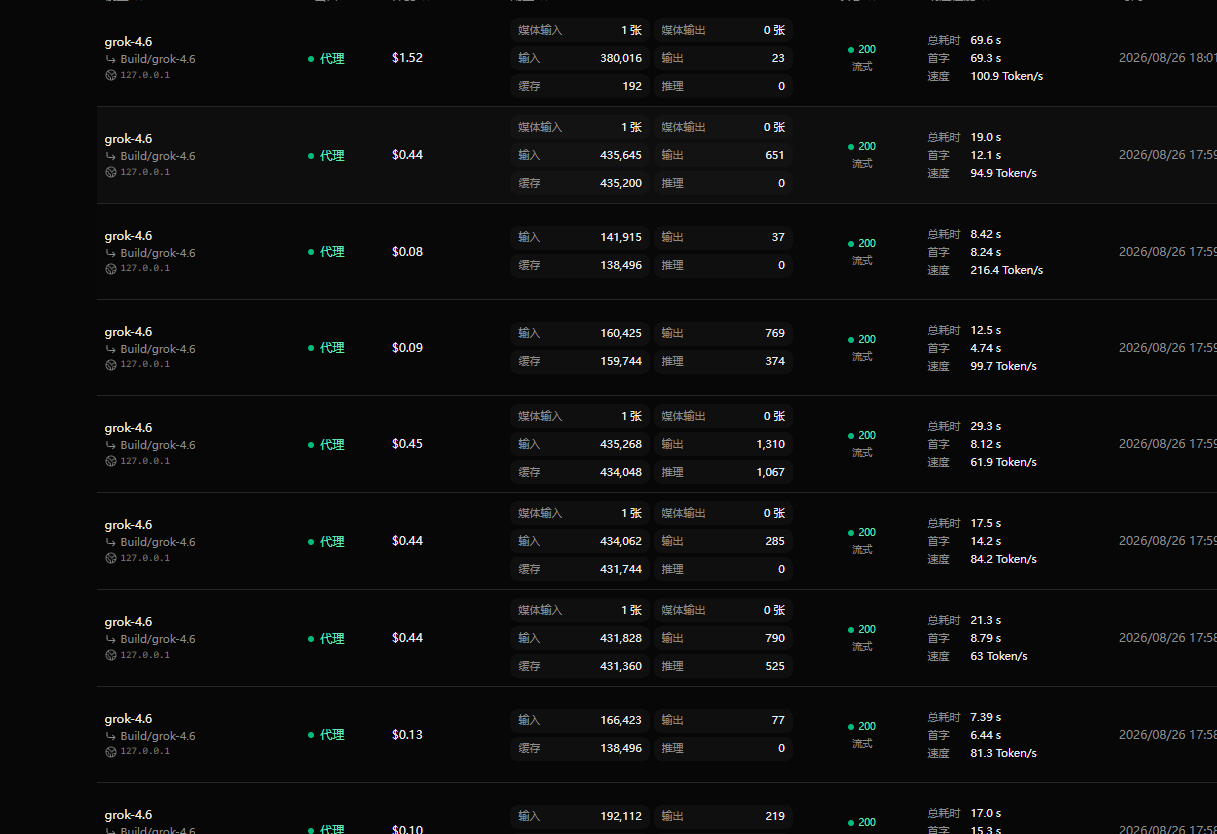Click first-token time 4.74 s
1217x834 pixels.
(986, 348)
